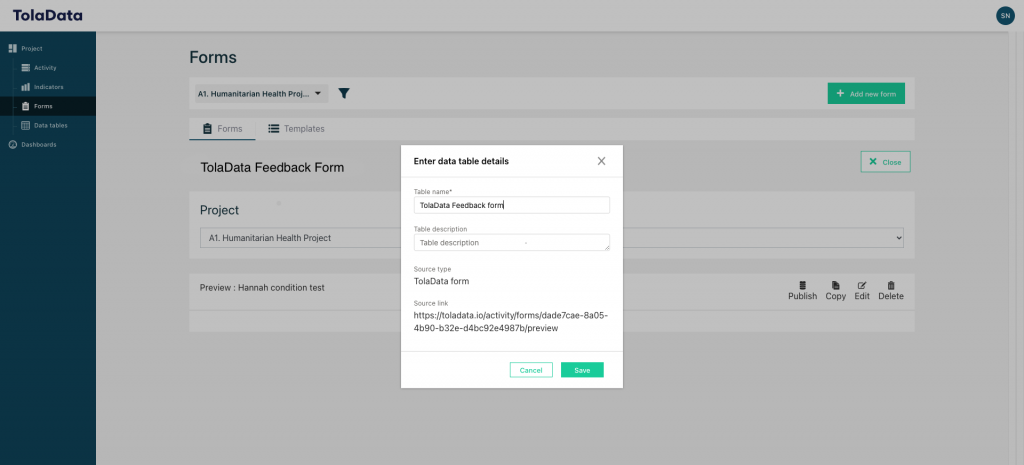Click the green Close button
Screen dimensions: 1024x465
coord(885,162)
